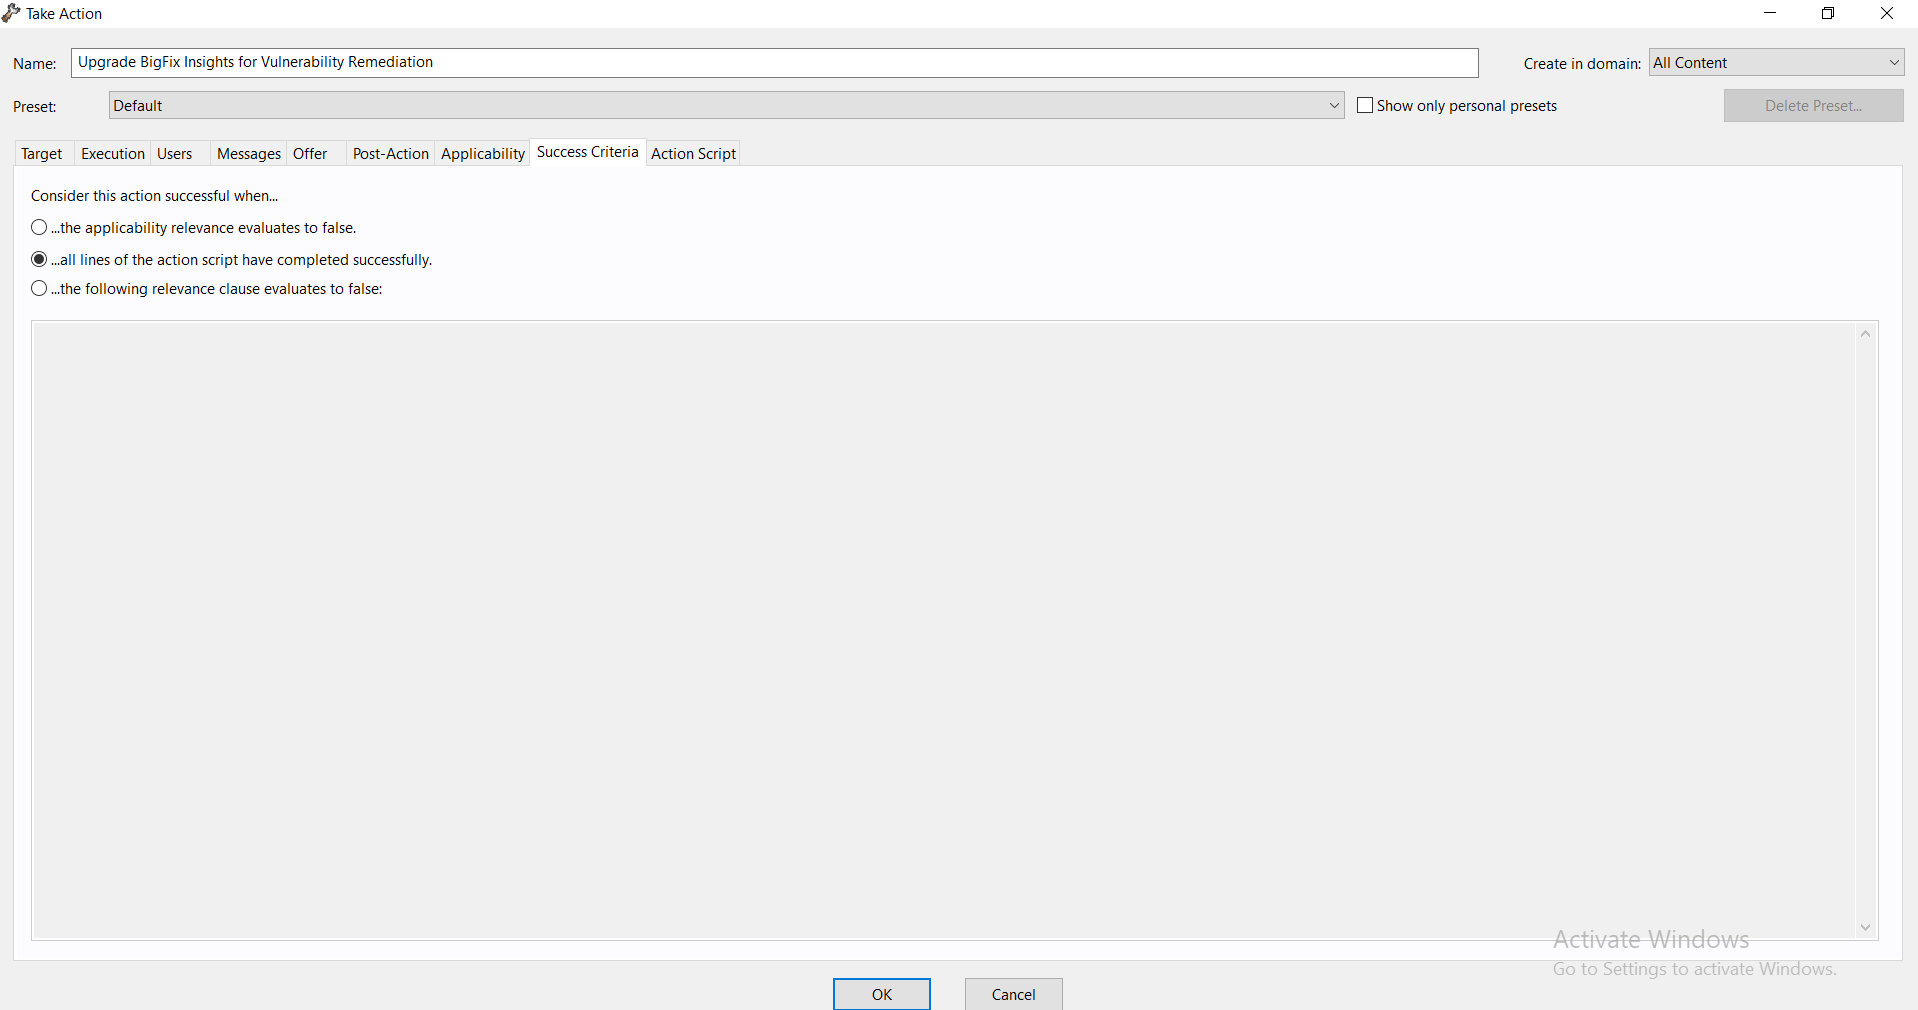This screenshot has width=1918, height=1010.
Task: Show the Post-Action tab
Action: (391, 154)
